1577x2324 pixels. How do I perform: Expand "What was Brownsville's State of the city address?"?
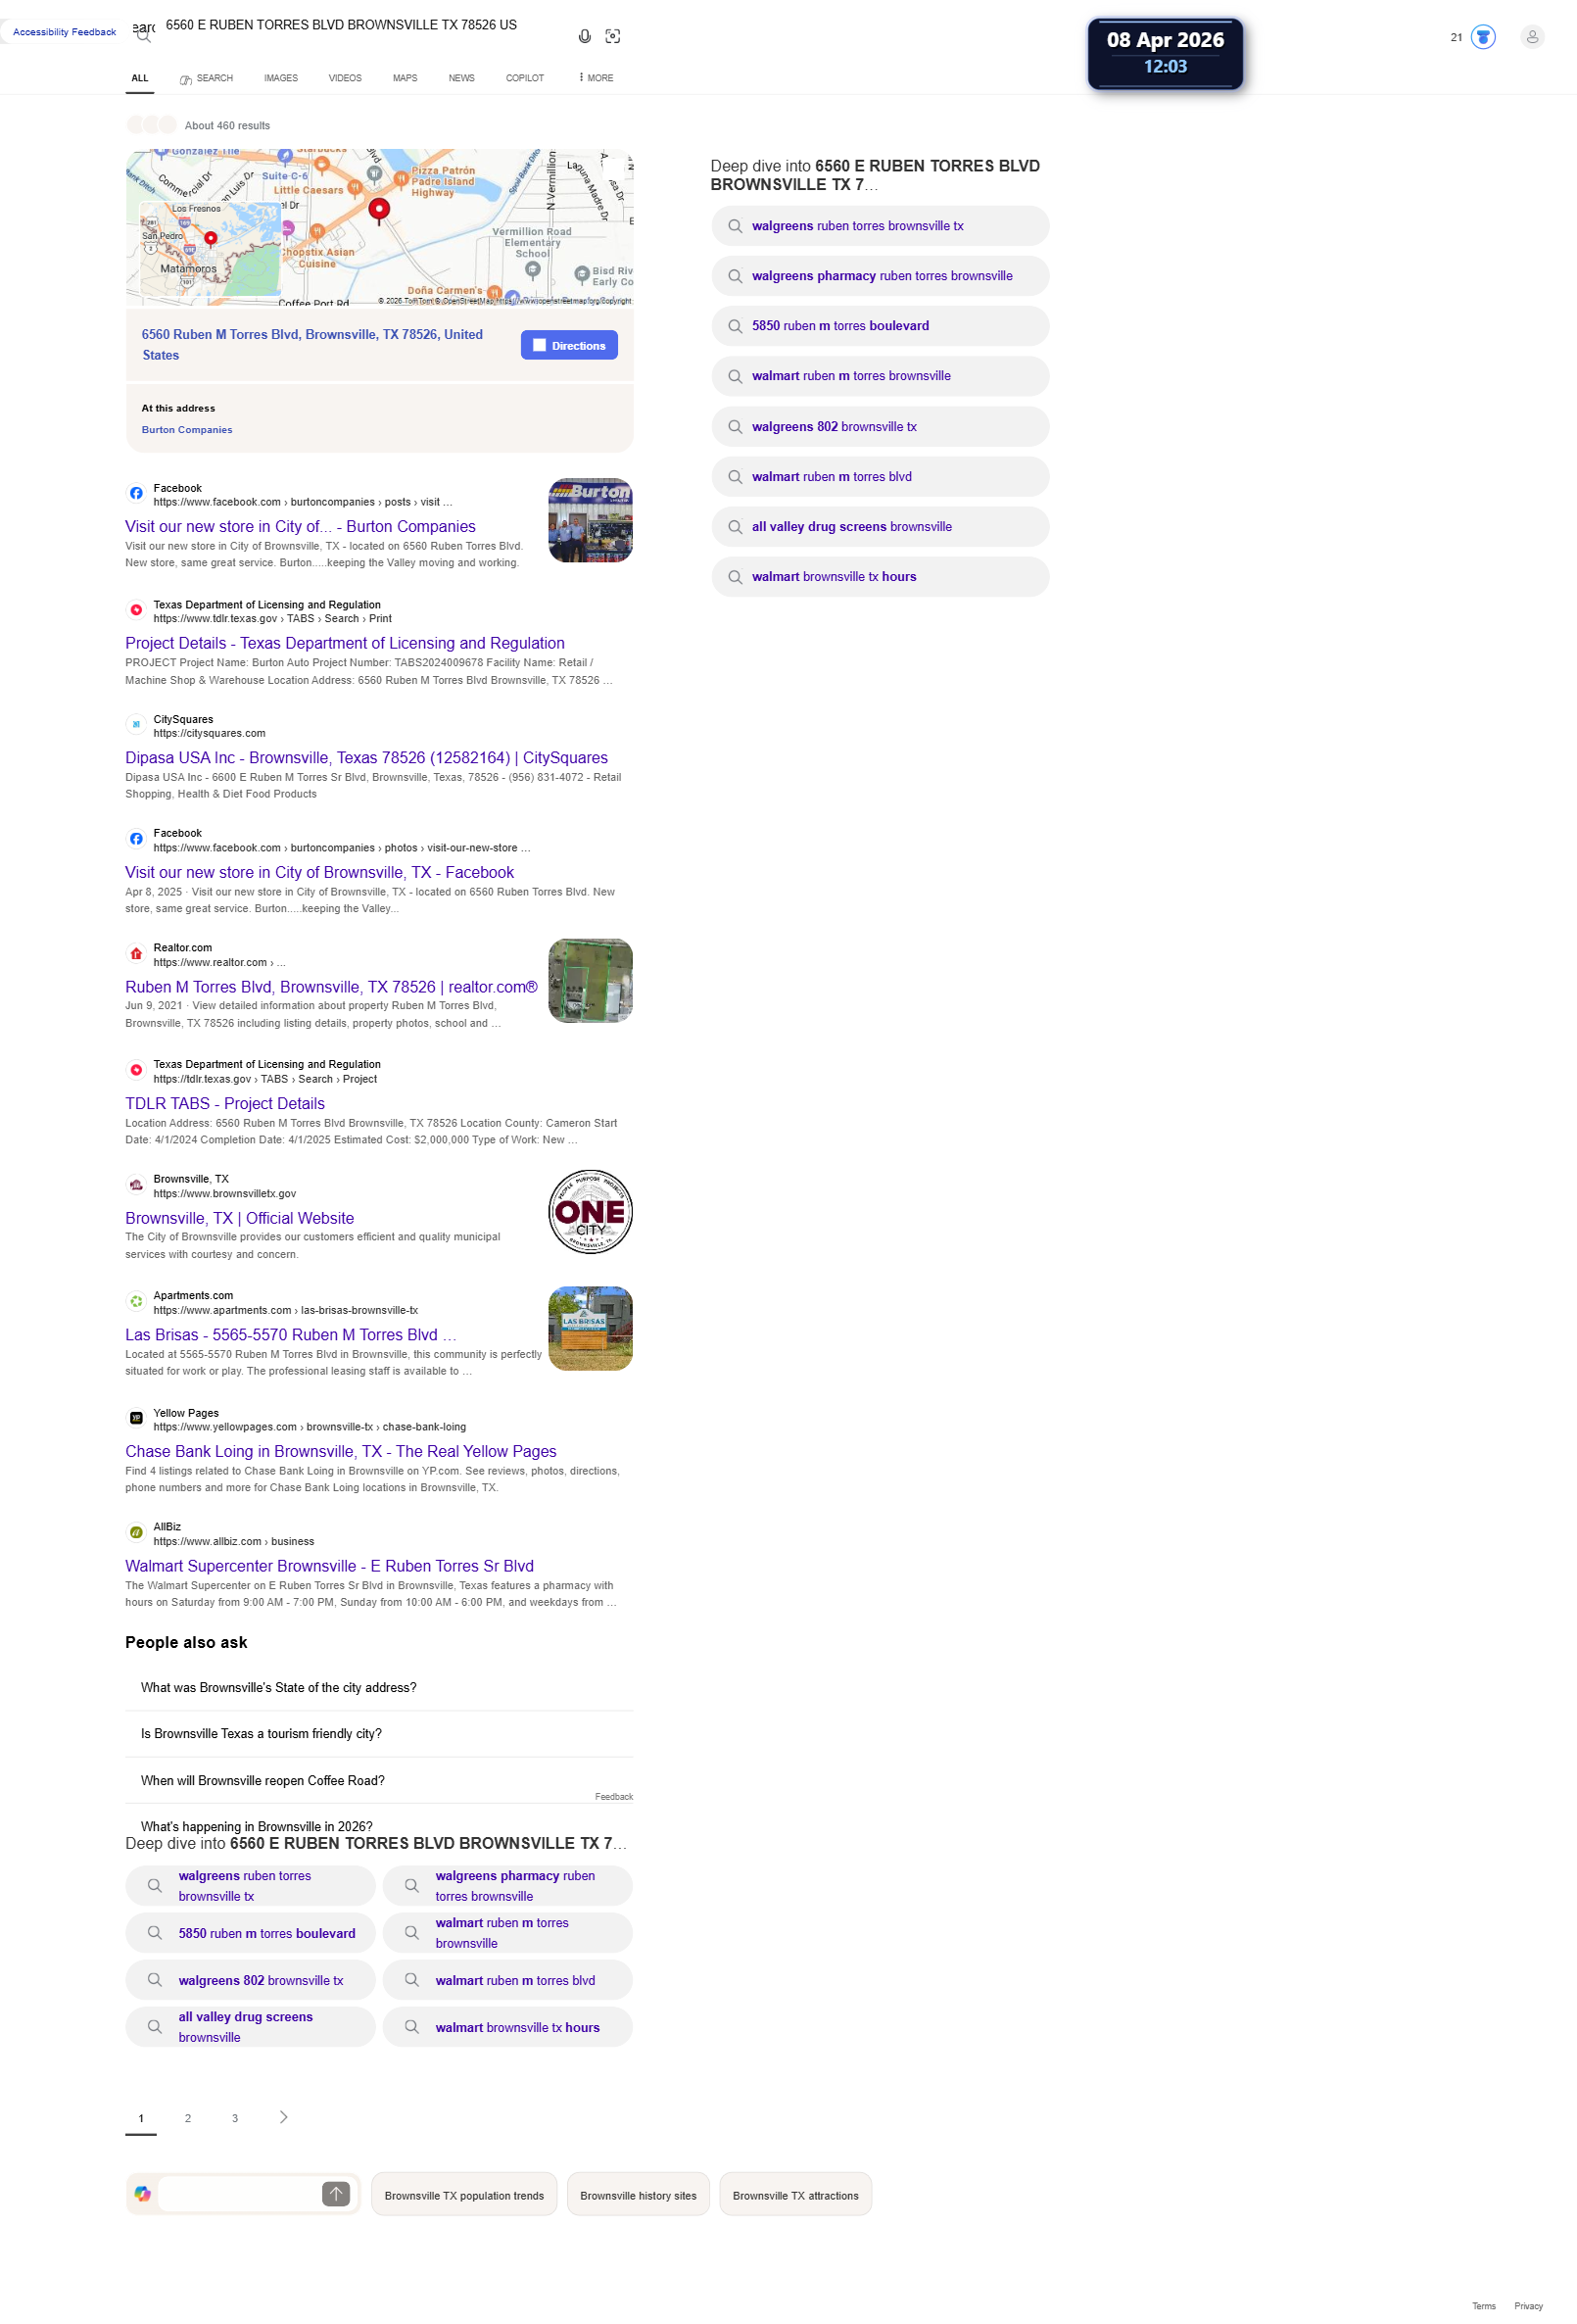379,1688
